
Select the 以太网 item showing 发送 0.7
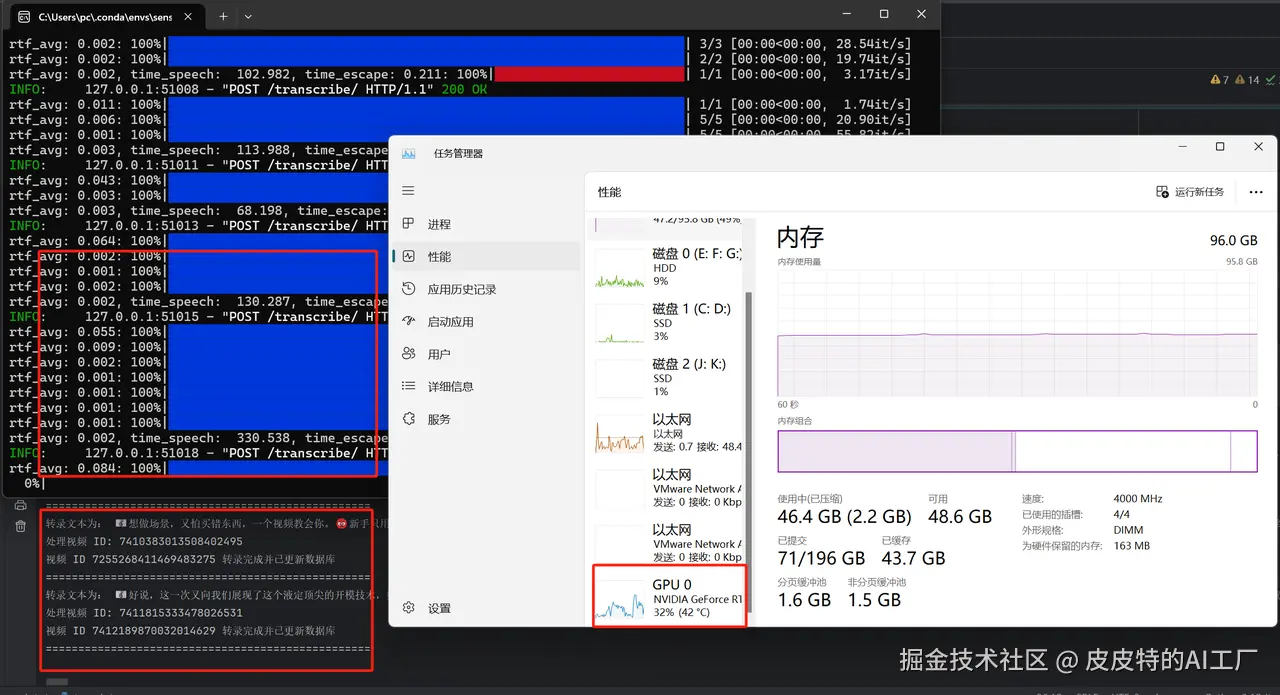[x=668, y=433]
